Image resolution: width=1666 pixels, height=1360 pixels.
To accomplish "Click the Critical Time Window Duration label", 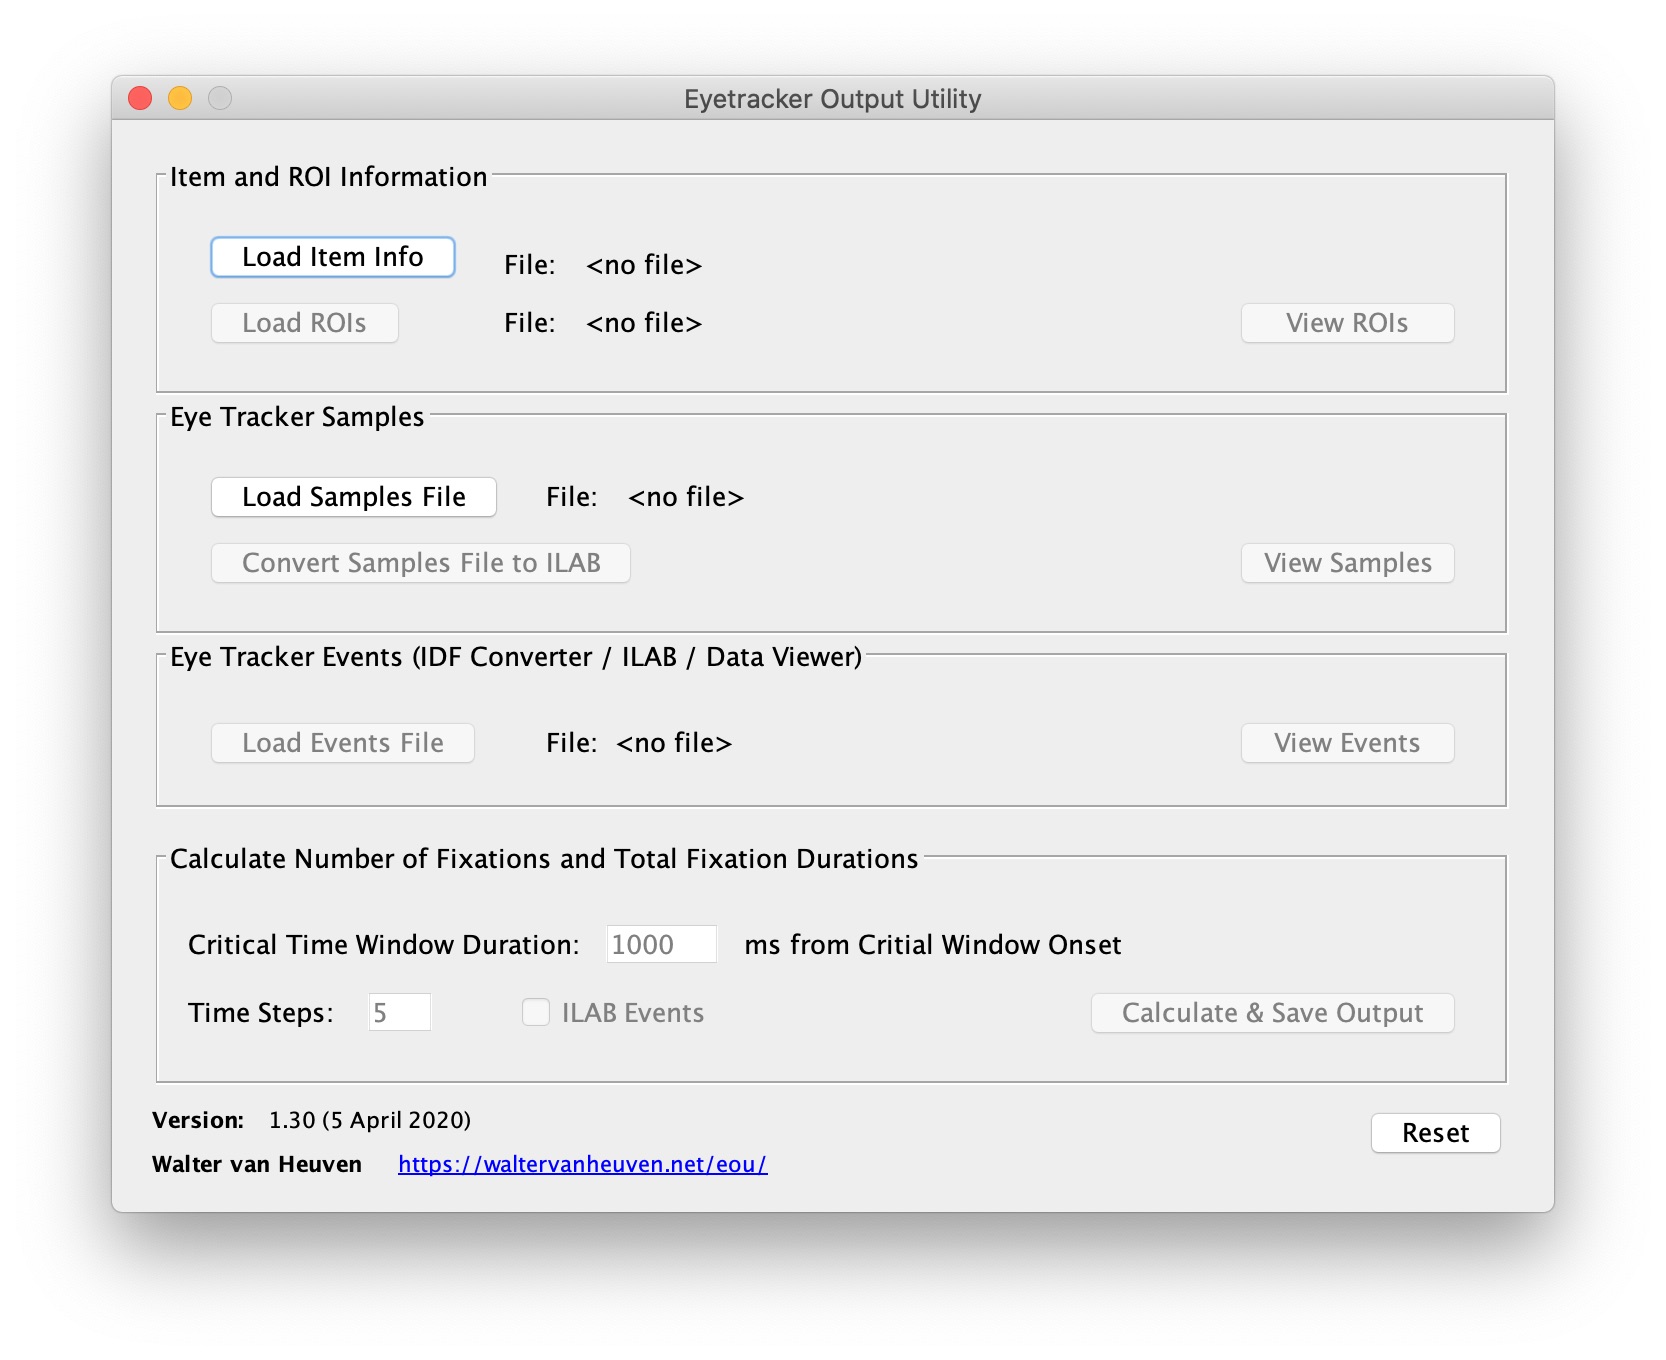I will (384, 945).
